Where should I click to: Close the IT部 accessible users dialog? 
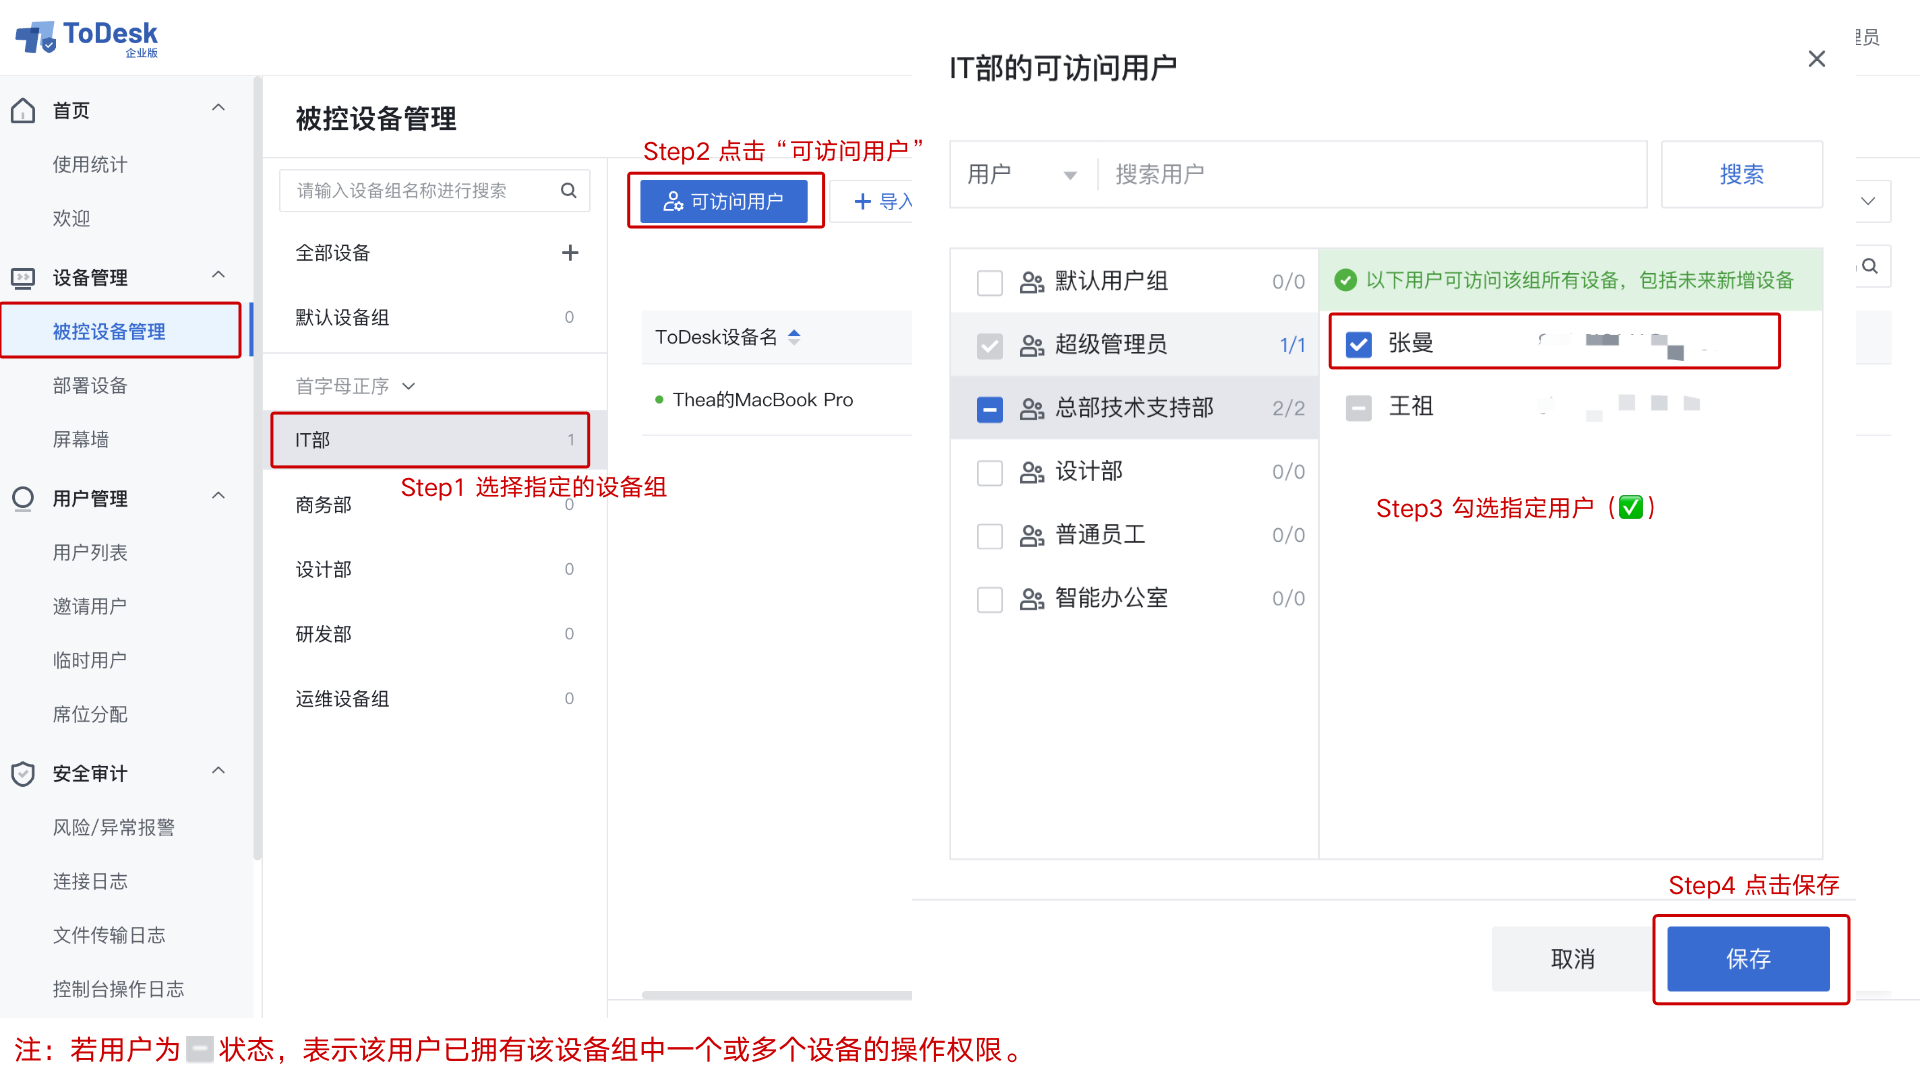[1817, 59]
